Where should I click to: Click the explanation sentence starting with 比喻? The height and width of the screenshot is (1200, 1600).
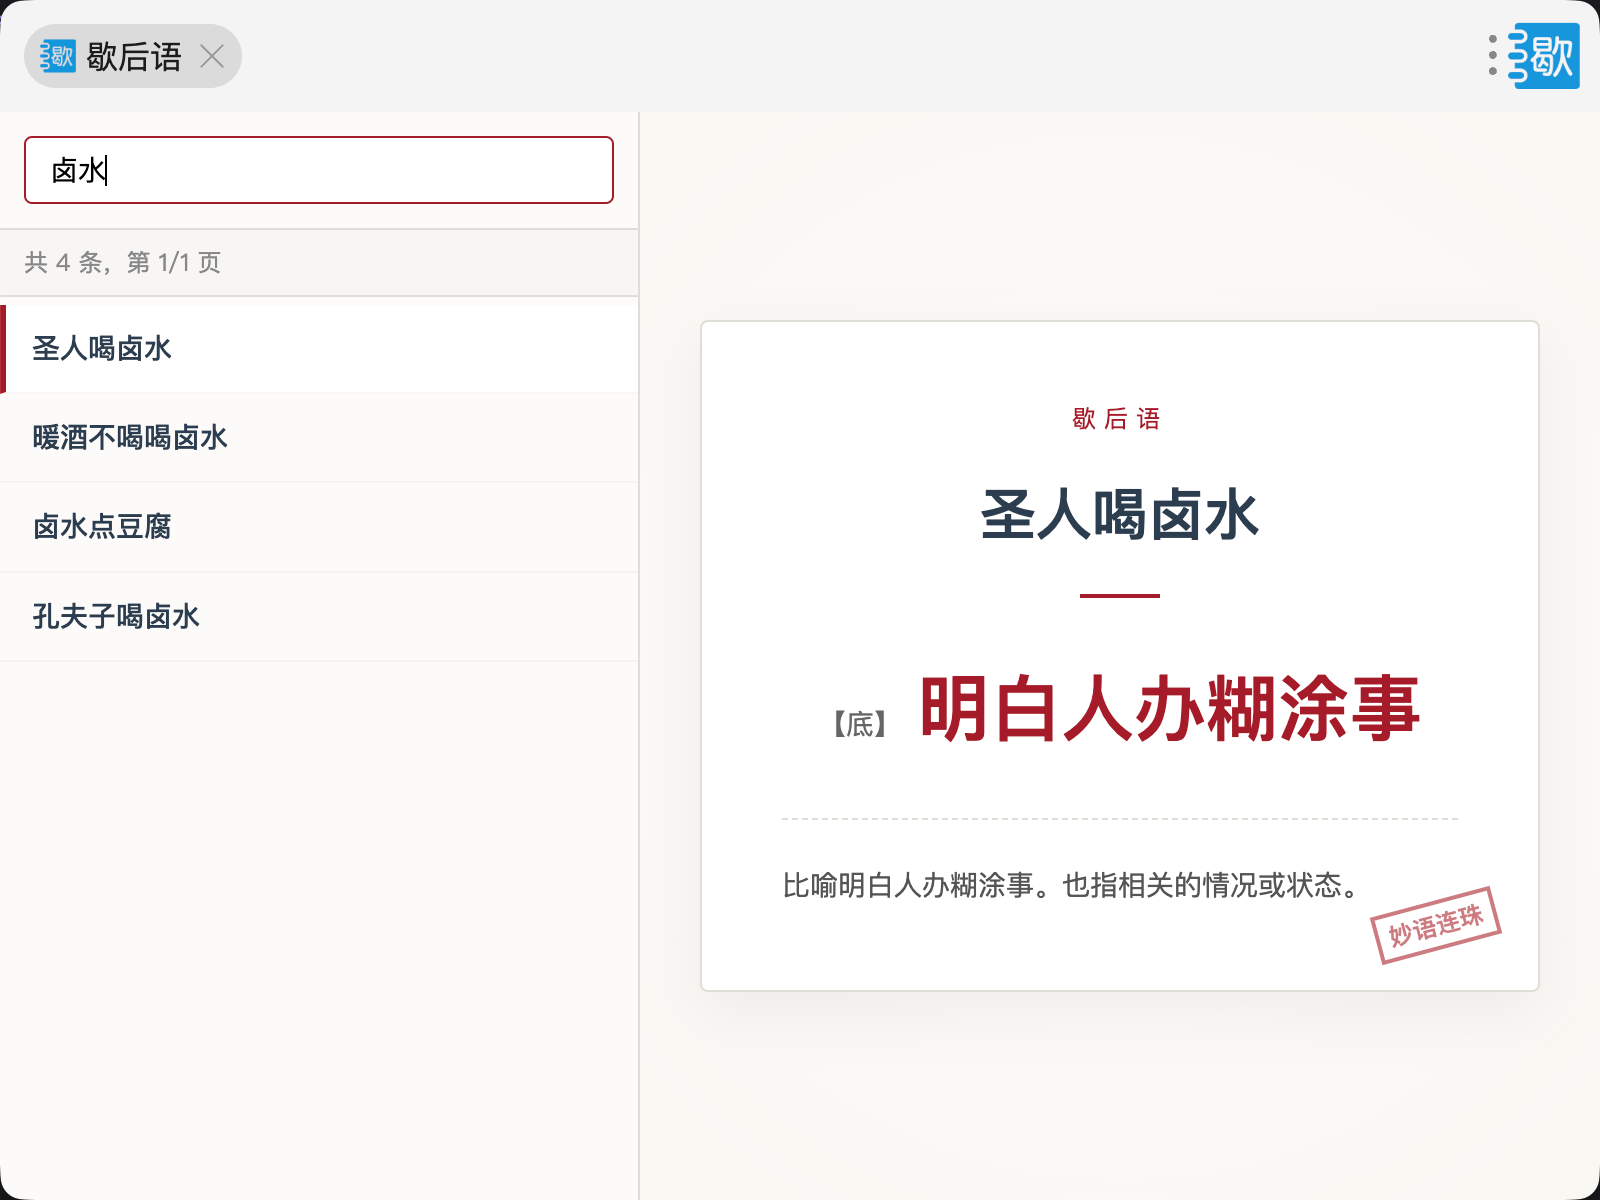[1072, 885]
